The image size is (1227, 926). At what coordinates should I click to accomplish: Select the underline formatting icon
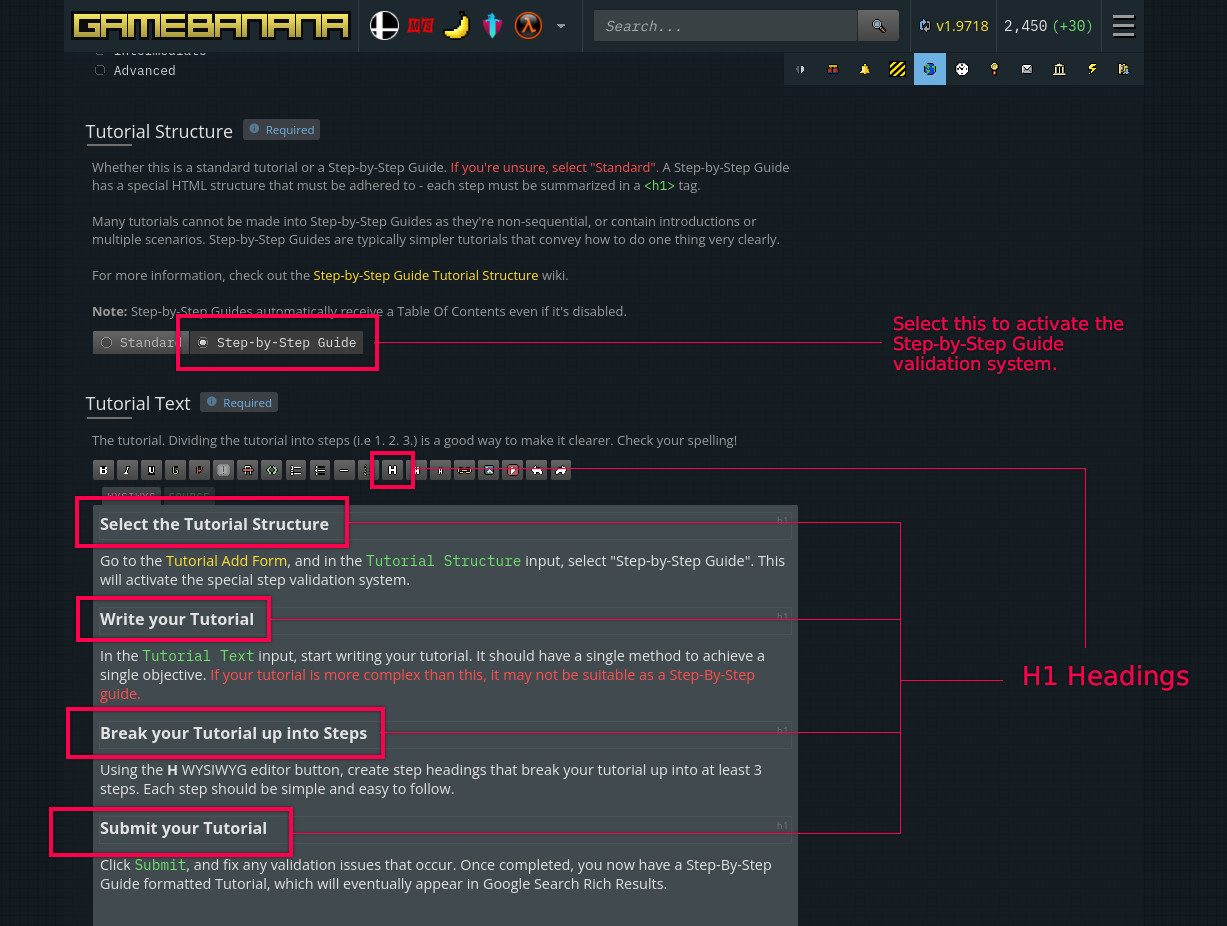[151, 470]
